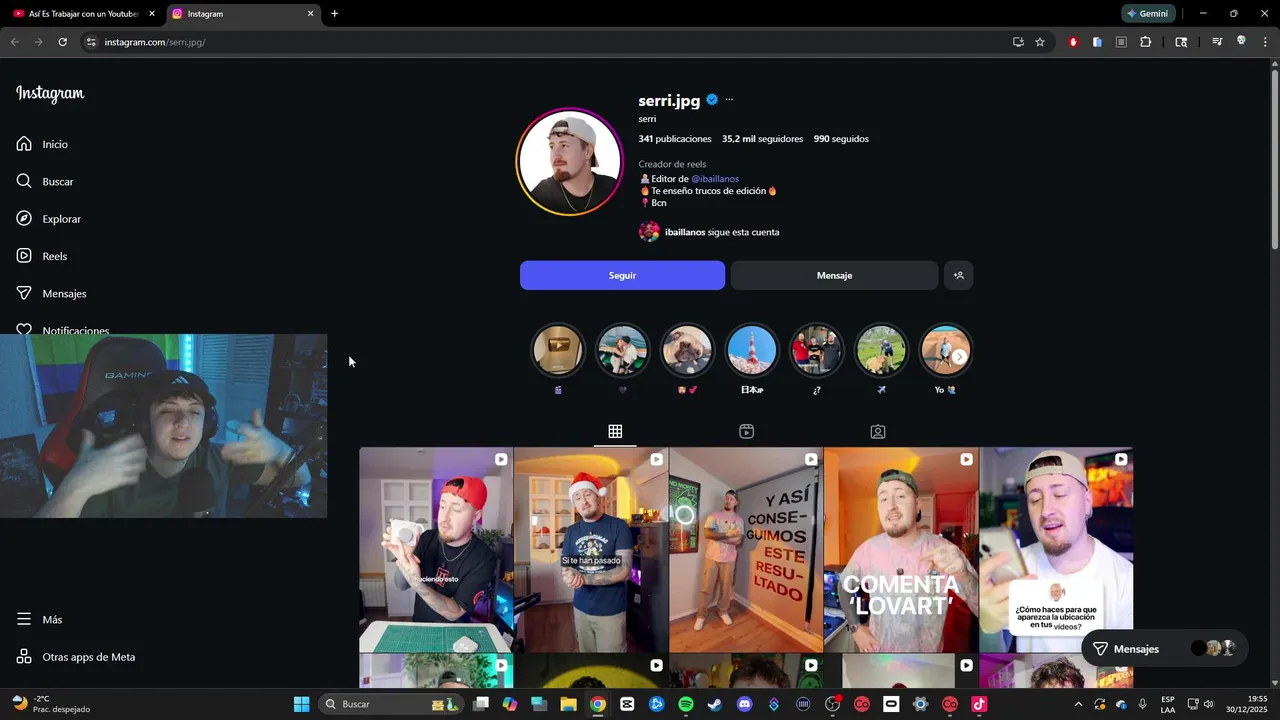Click the verified badge next to serri.jpg
The height and width of the screenshot is (720, 1280).
[x=712, y=100]
